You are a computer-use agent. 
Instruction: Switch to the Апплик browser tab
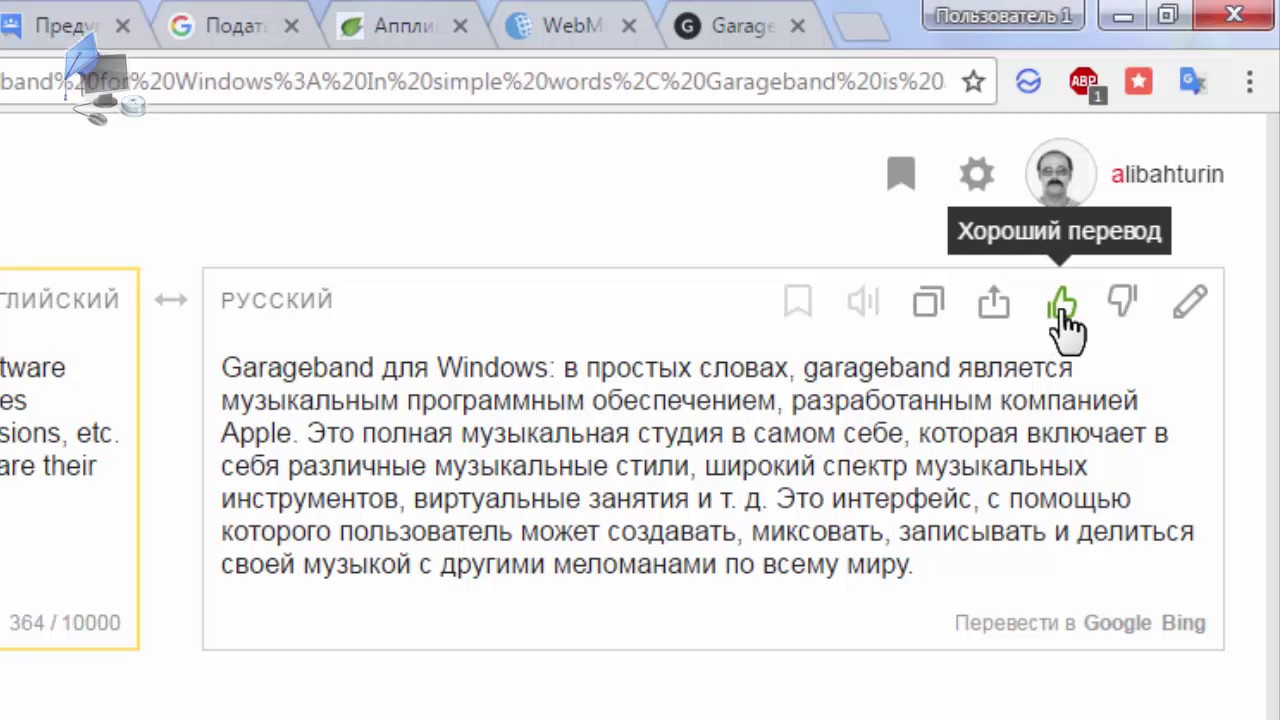(x=405, y=26)
